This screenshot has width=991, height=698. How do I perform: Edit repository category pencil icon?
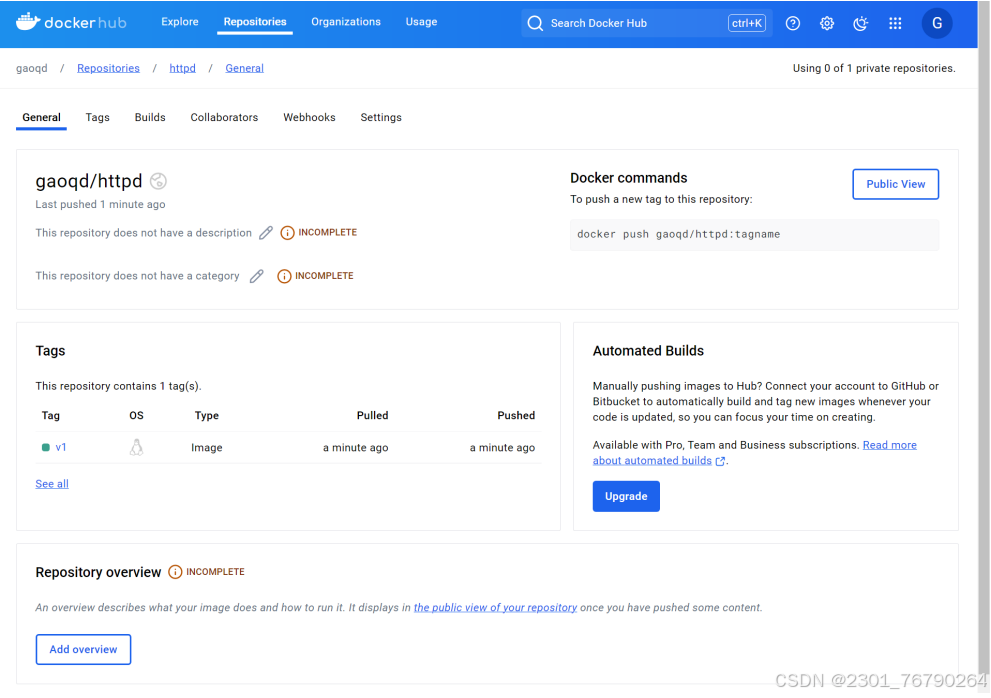point(257,276)
